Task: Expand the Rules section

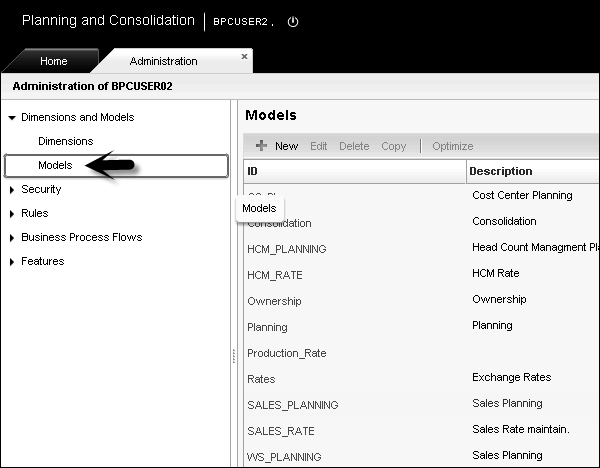Action: 12,213
